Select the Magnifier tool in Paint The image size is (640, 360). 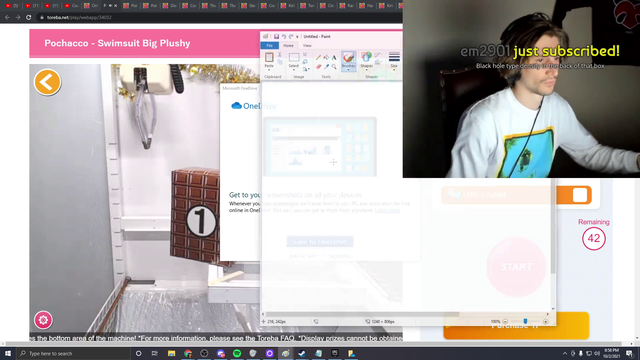[x=334, y=67]
